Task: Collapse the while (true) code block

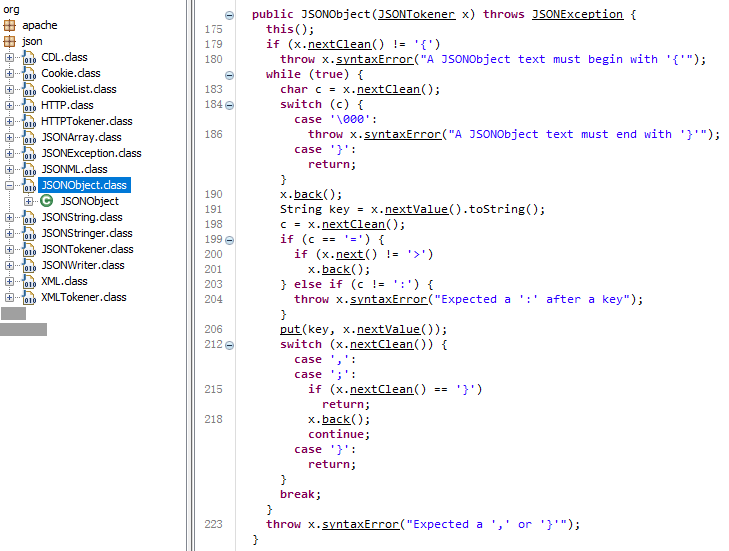Action: [229, 75]
